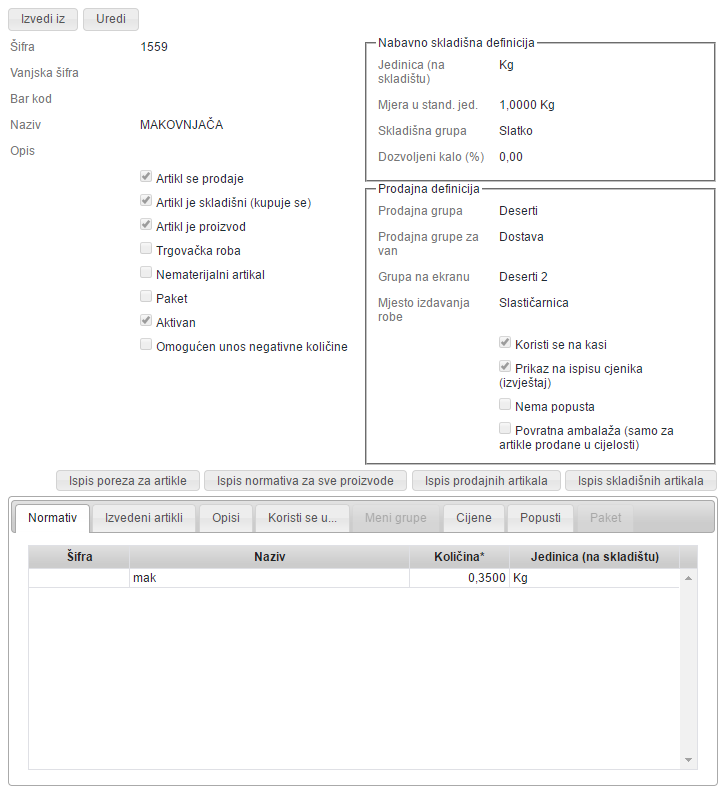
Task: Click 'Ispis prodajnih artikala' button
Action: pos(486,481)
